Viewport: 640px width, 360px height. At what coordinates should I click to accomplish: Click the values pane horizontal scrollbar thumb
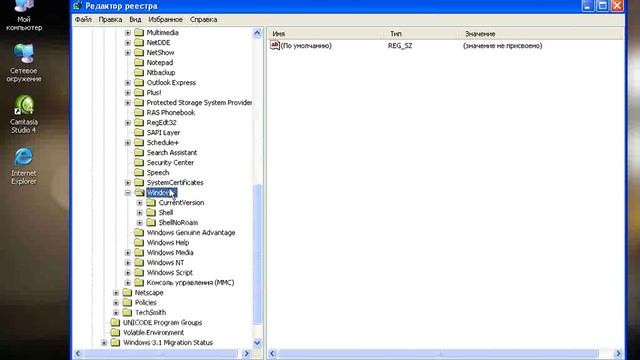point(438,353)
